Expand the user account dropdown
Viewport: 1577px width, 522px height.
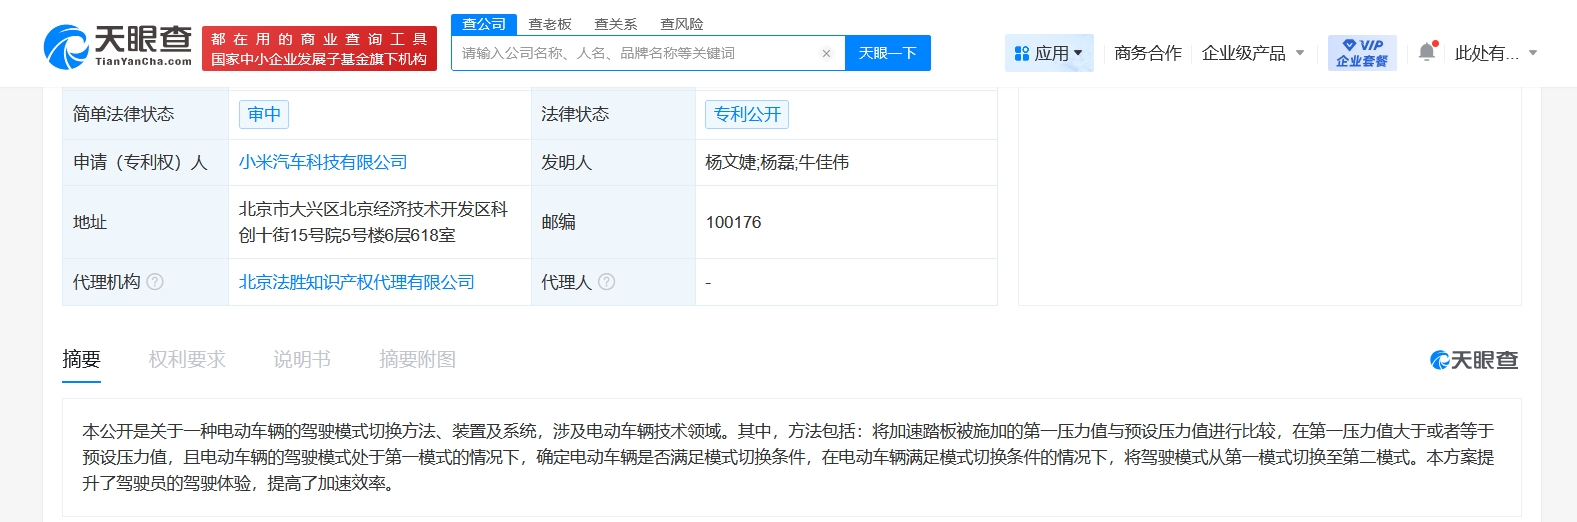click(x=1495, y=53)
